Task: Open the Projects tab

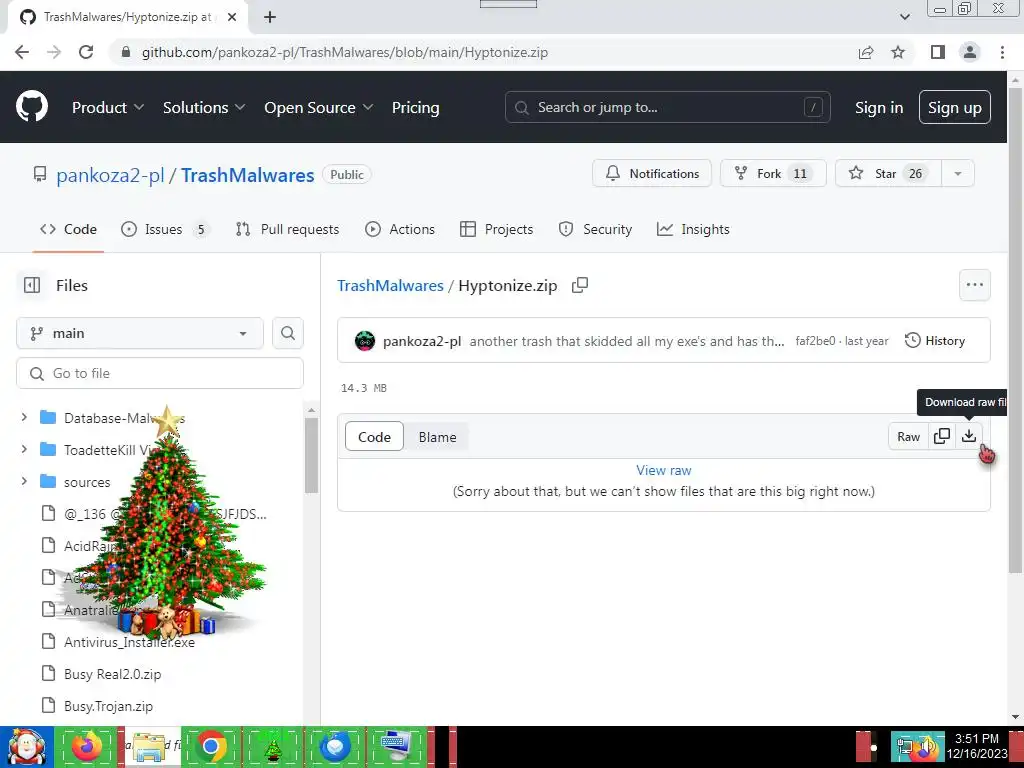Action: pos(496,229)
